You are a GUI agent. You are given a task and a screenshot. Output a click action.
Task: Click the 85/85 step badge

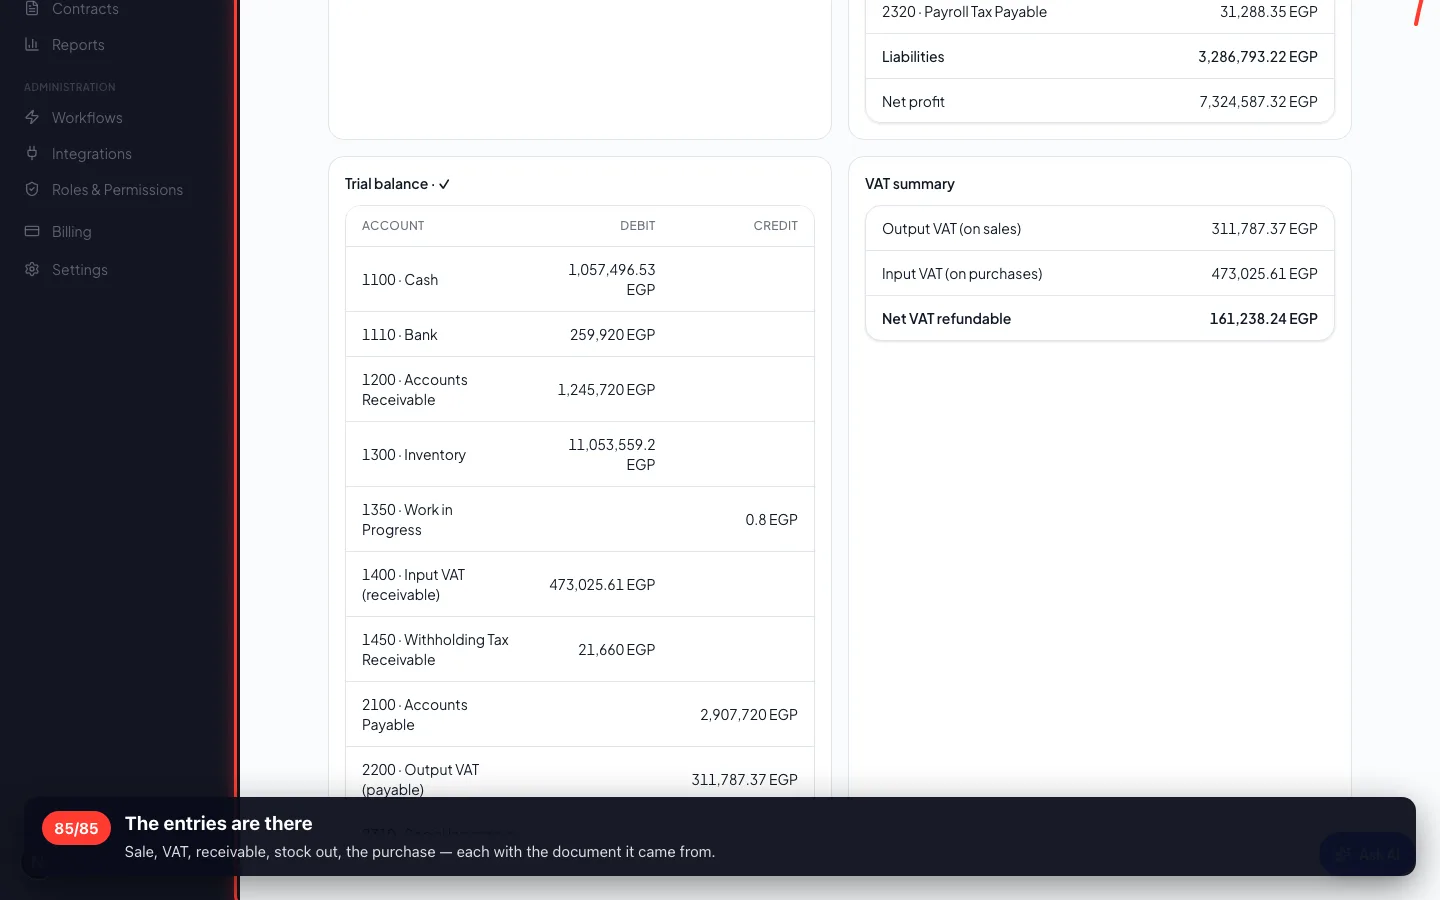coord(76,828)
